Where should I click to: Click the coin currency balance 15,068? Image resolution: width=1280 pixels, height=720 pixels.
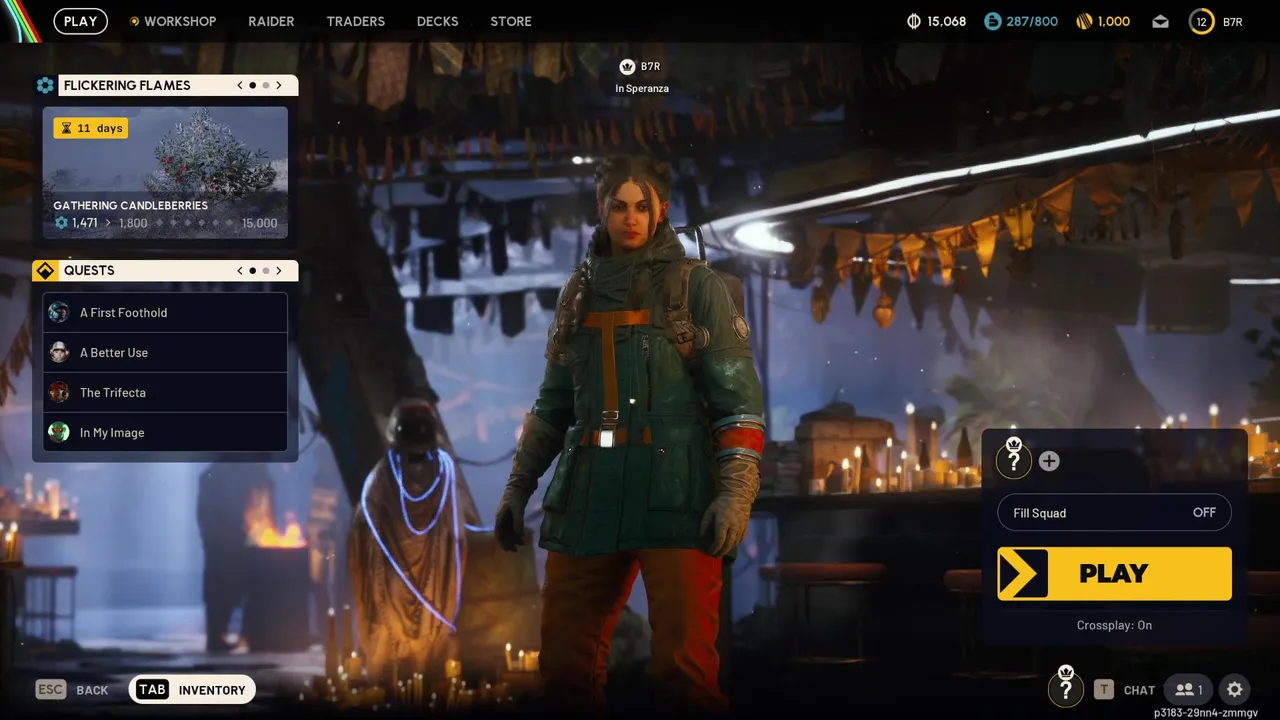[936, 21]
